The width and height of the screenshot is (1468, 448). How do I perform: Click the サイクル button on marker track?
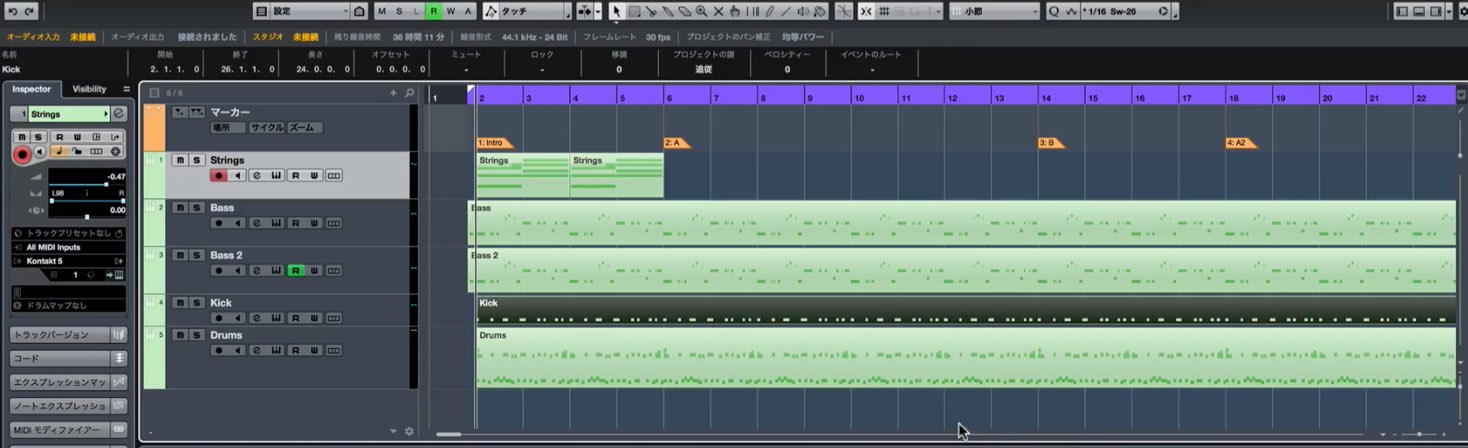[x=266, y=128]
